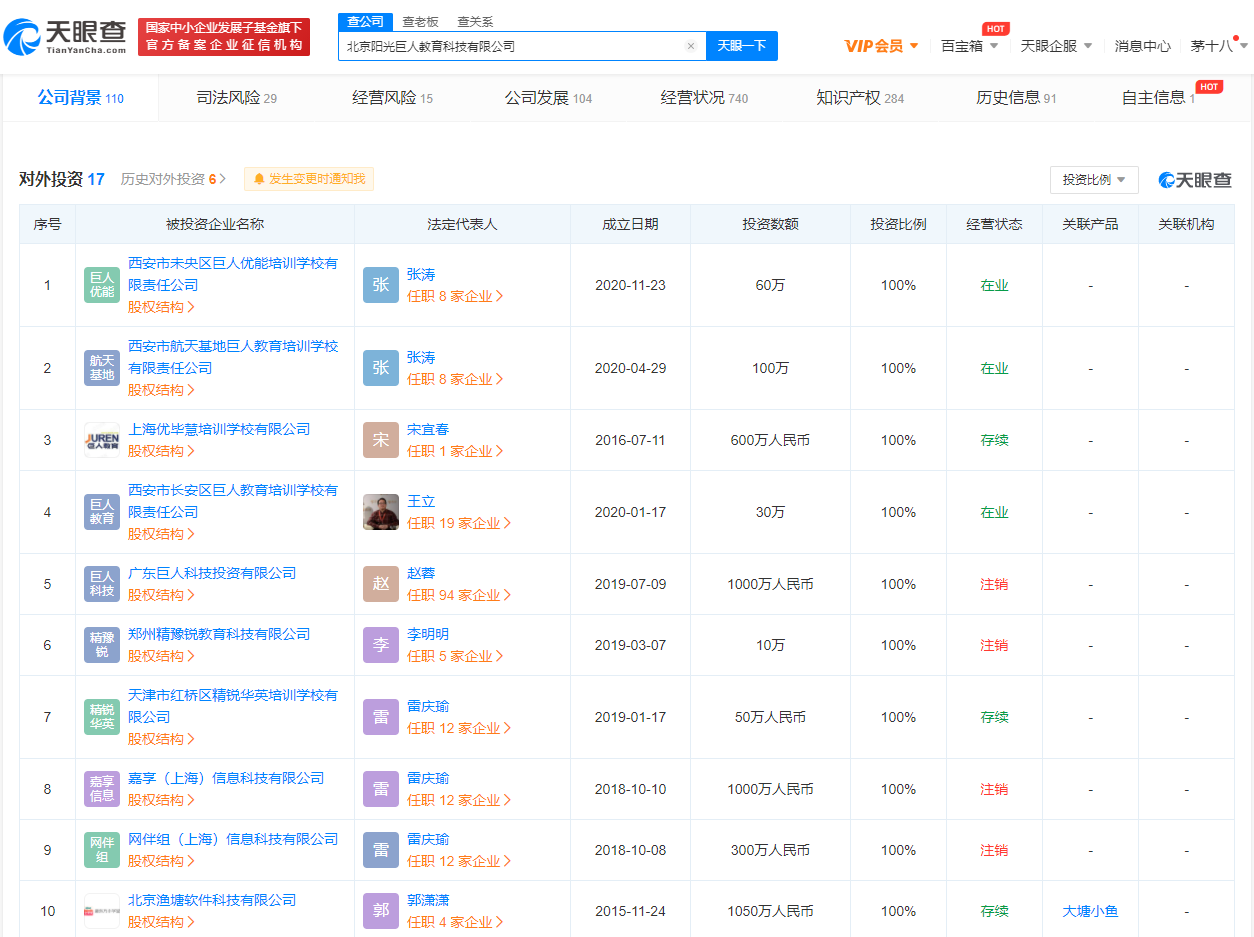Click 巨人科技 logo badge in row 5
The height and width of the screenshot is (937, 1254).
point(102,584)
